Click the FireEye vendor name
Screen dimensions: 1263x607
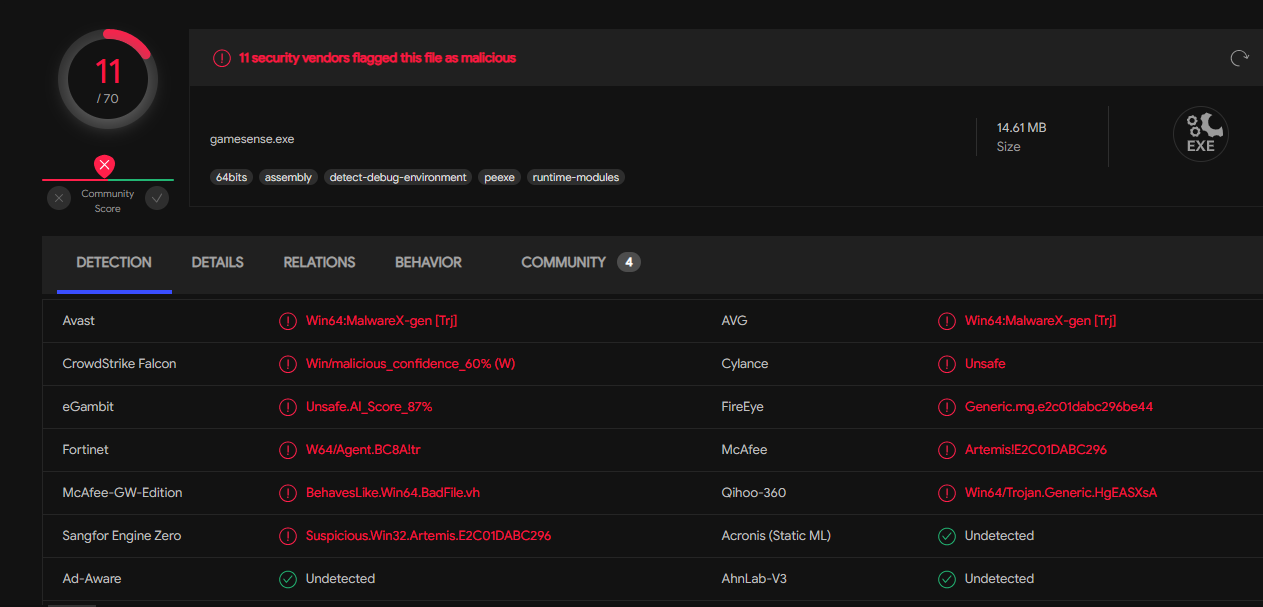coord(742,407)
